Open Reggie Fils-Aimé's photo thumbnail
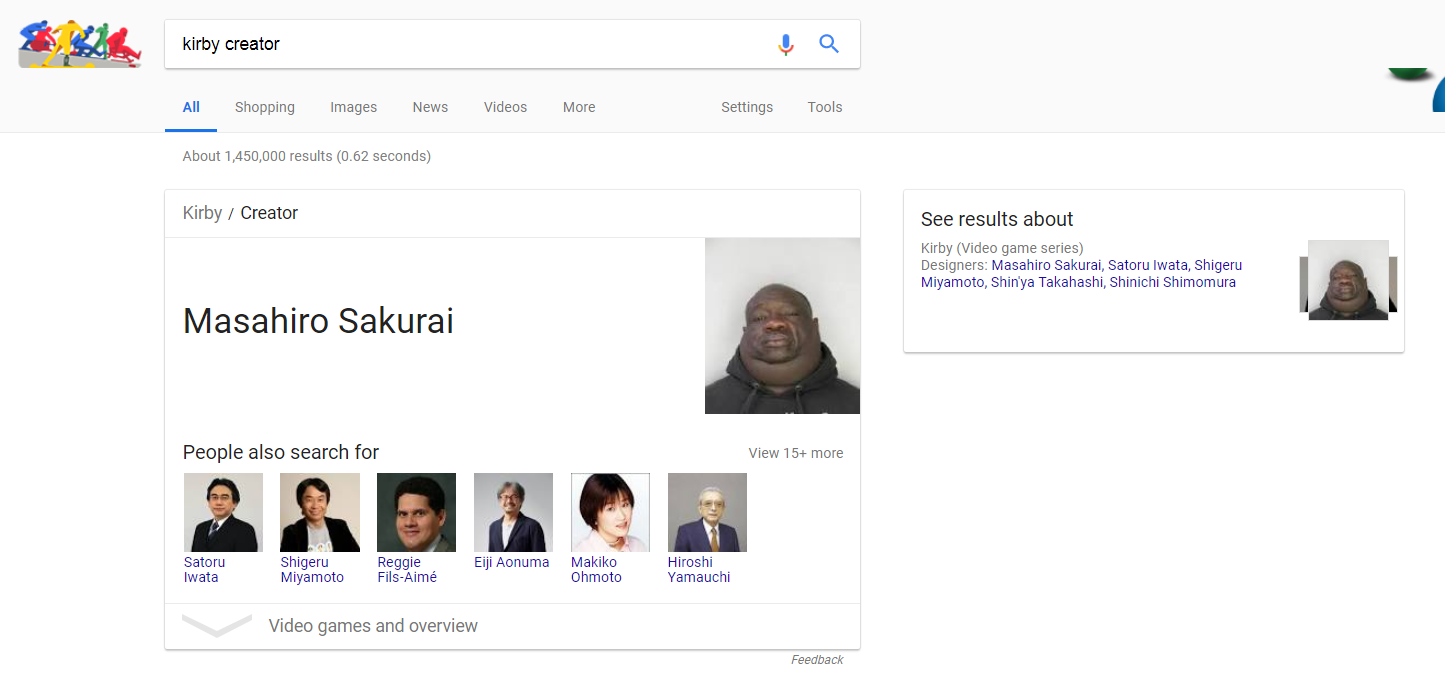Image resolution: width=1445 pixels, height=681 pixels. coord(416,512)
